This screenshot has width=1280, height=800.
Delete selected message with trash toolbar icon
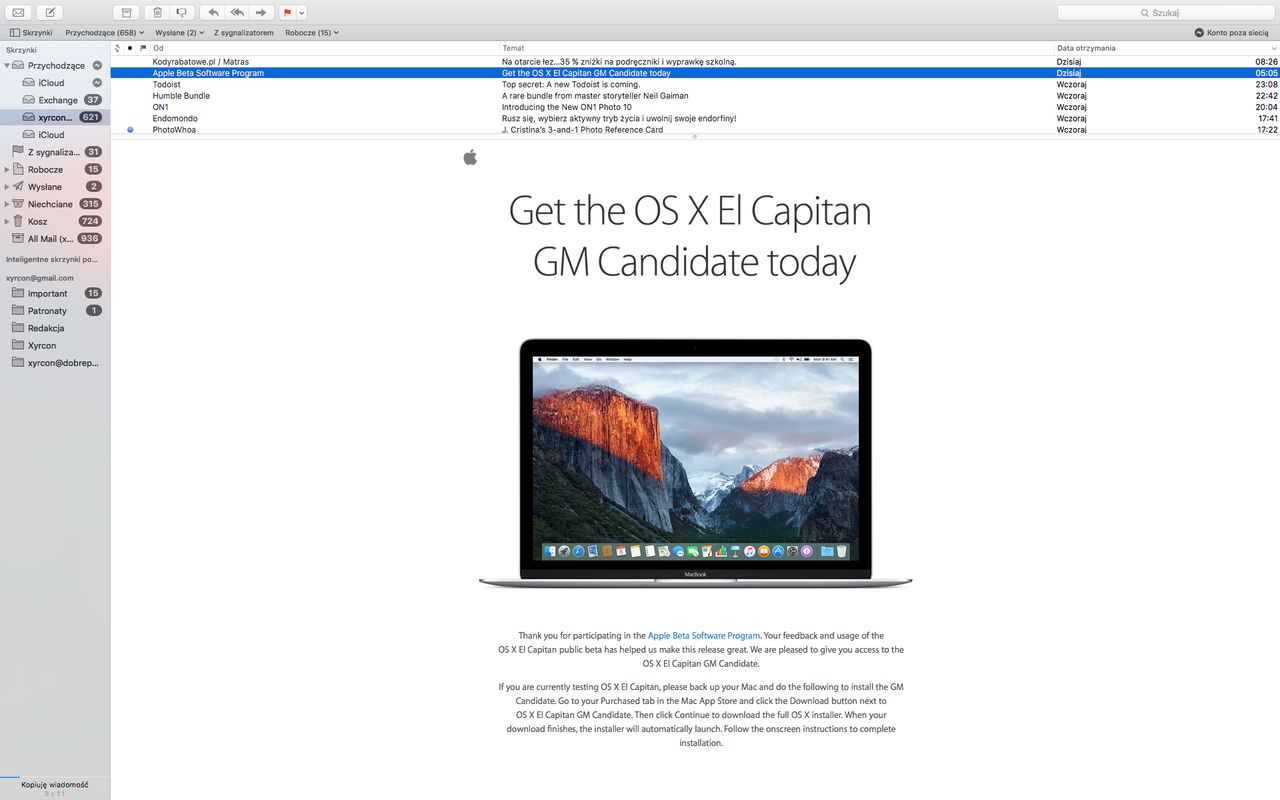(157, 12)
